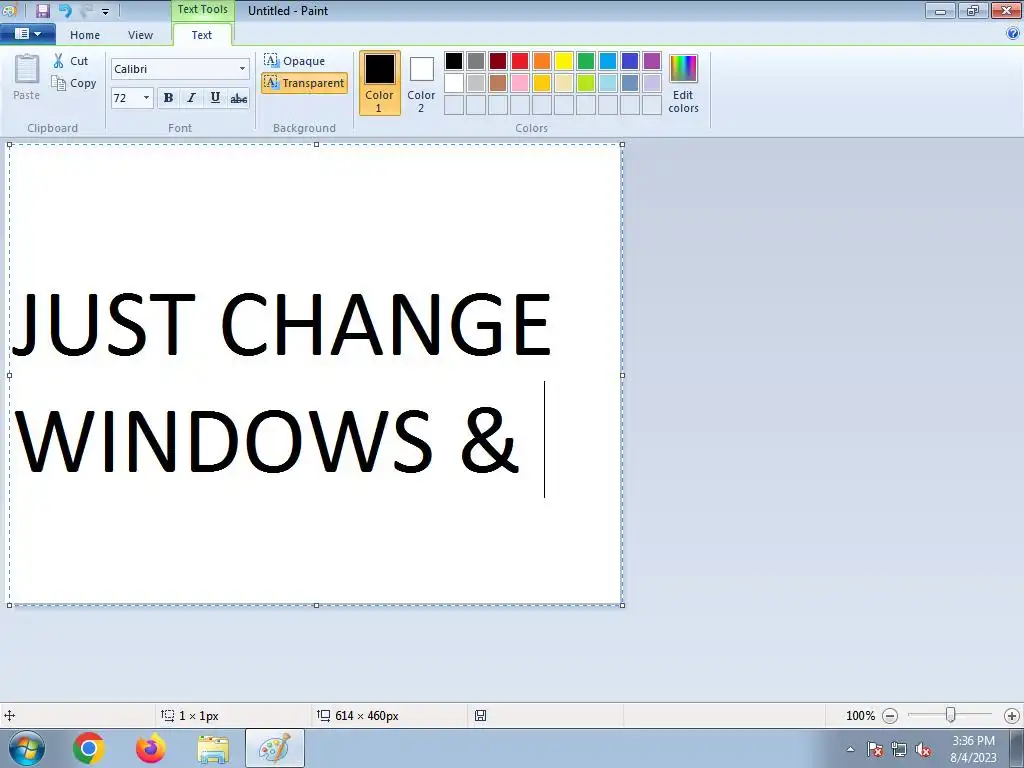Click the Save icon in quick access toolbar
The height and width of the screenshot is (768, 1024).
[x=42, y=10]
